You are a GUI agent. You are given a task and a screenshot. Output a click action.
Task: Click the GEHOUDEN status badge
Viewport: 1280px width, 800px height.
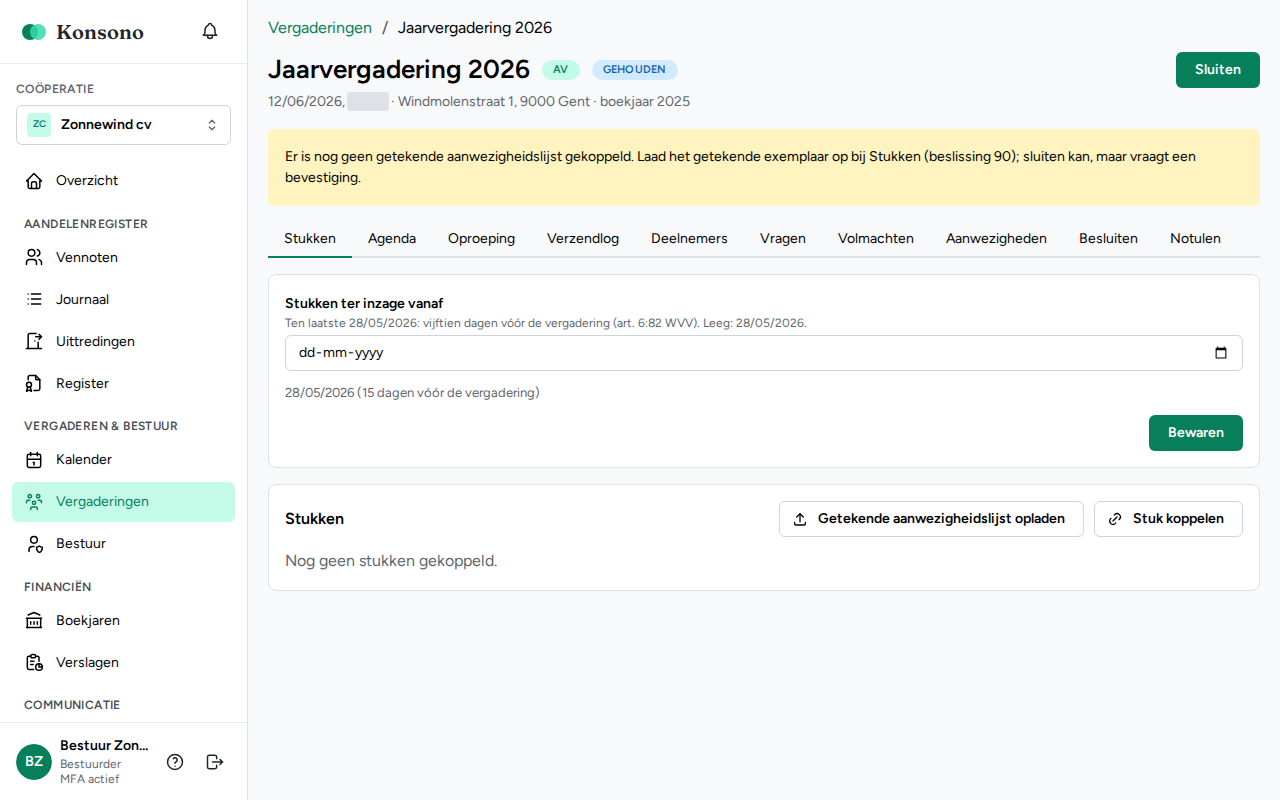[634, 70]
